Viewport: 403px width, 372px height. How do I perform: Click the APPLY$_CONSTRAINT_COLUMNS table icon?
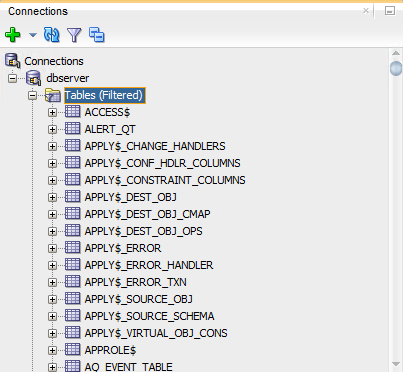click(72, 180)
